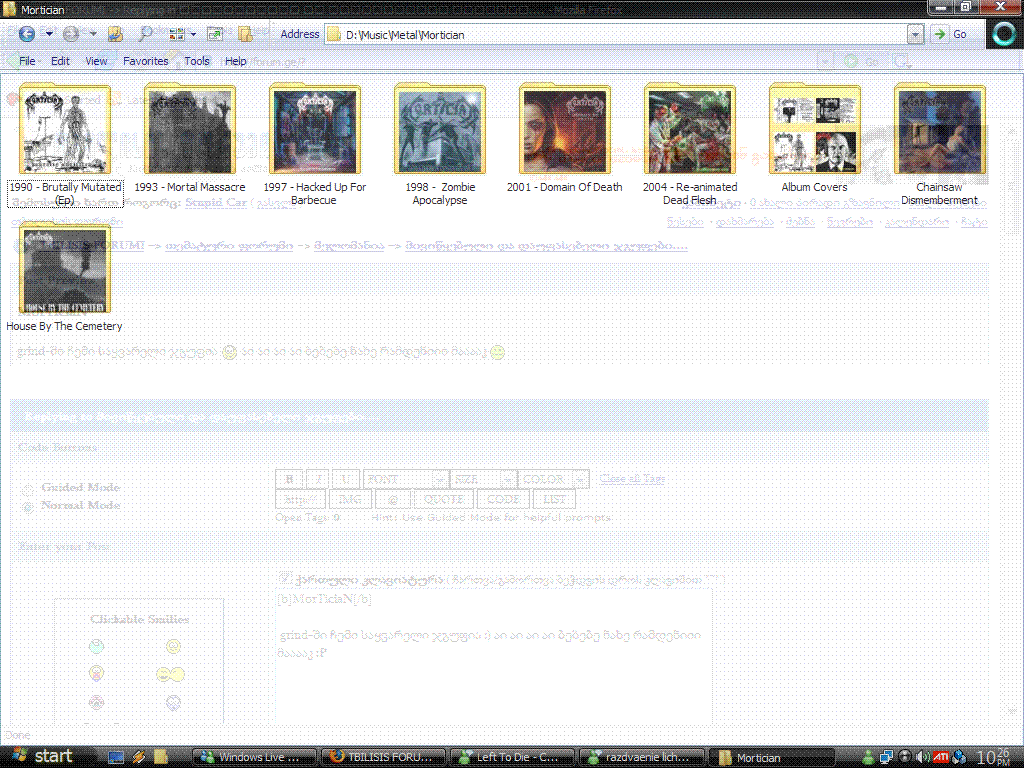Click the QUOTE button in Firefox editor
This screenshot has height=768, width=1024.
(443, 500)
